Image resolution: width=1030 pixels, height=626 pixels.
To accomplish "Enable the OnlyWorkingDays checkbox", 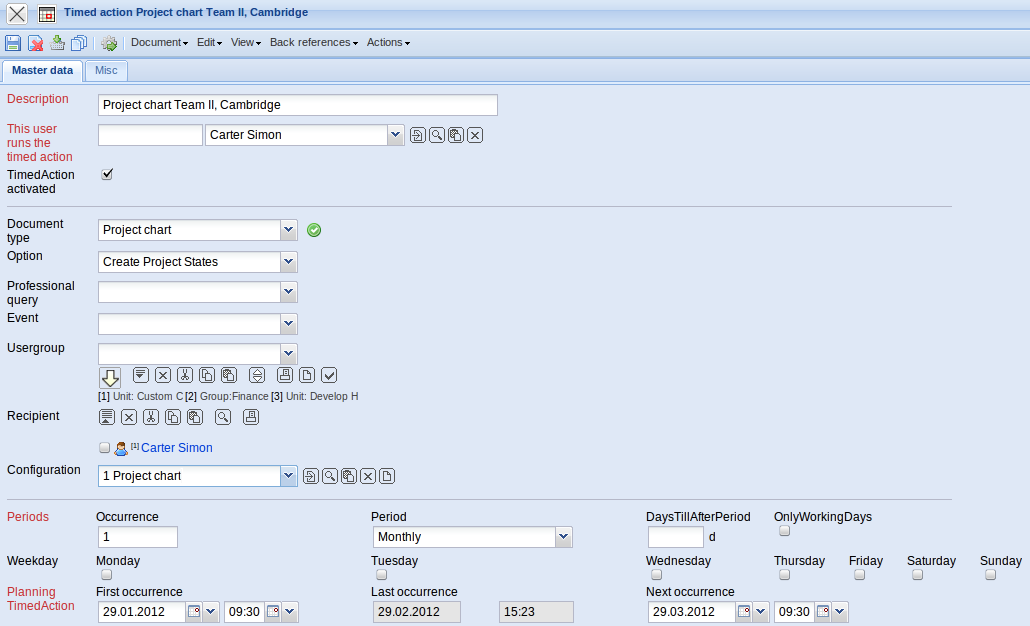I will [x=784, y=531].
